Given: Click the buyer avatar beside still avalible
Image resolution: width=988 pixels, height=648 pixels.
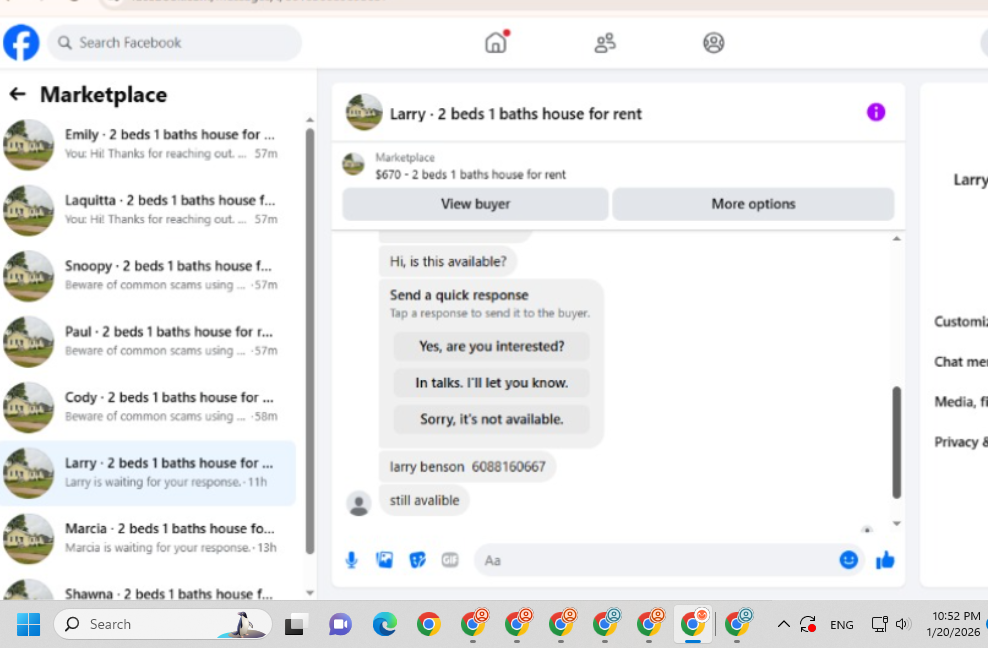Looking at the screenshot, I should click(x=359, y=504).
